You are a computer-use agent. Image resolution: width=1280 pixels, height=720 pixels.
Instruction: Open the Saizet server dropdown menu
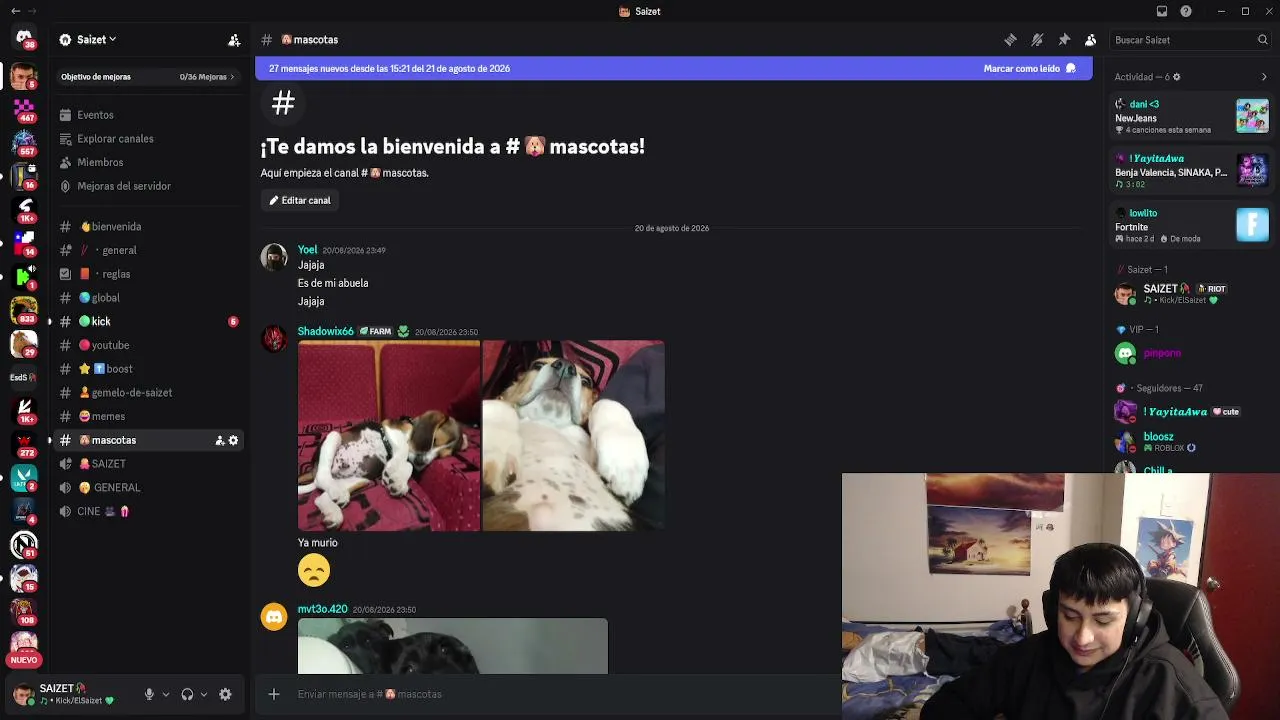click(88, 40)
